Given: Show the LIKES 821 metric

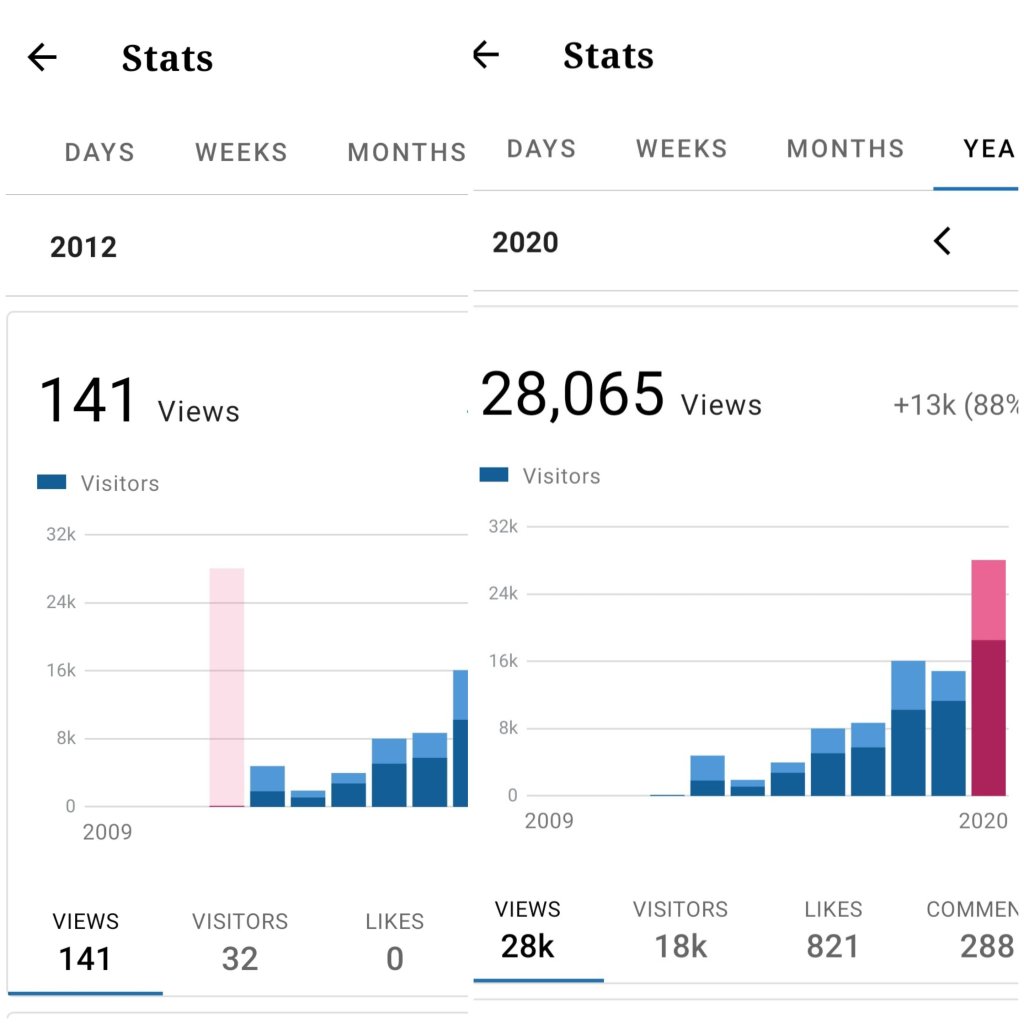Looking at the screenshot, I should click(833, 930).
